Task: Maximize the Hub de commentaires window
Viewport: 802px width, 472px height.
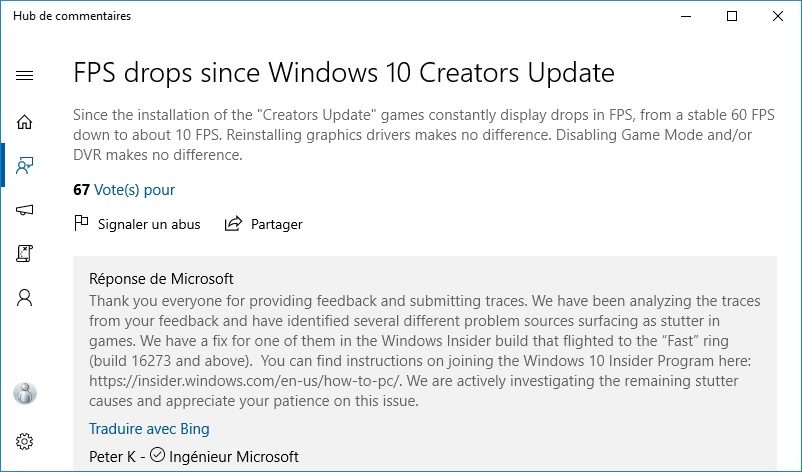Action: 732,16
